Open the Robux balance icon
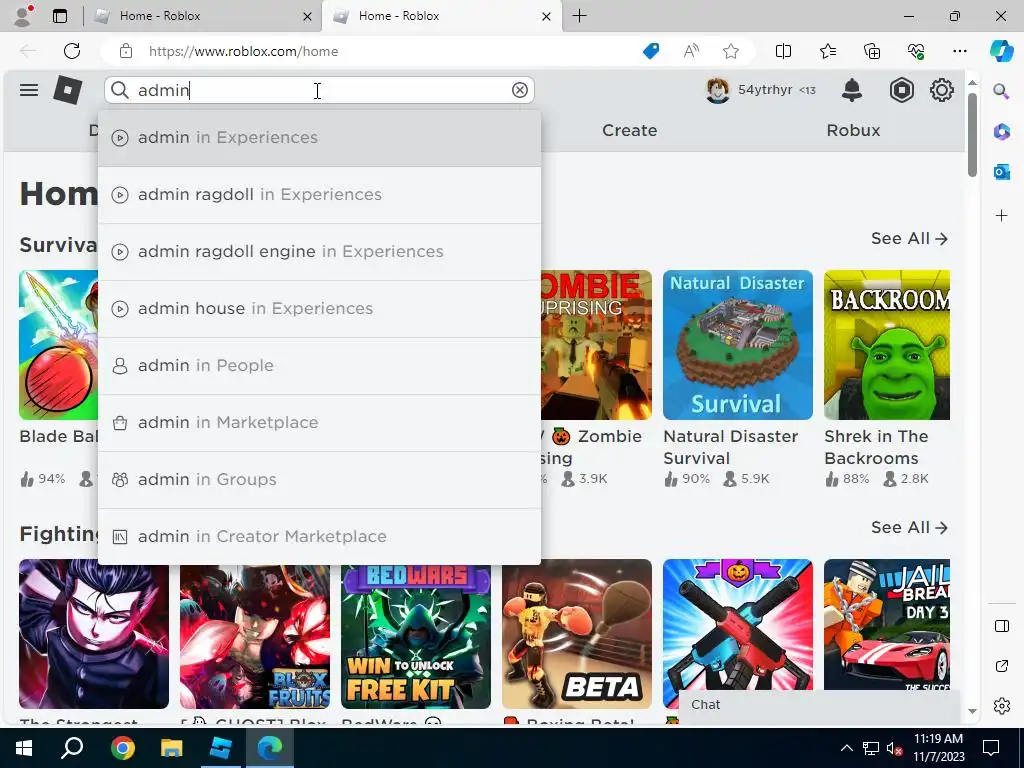This screenshot has width=1024, height=768. point(901,90)
